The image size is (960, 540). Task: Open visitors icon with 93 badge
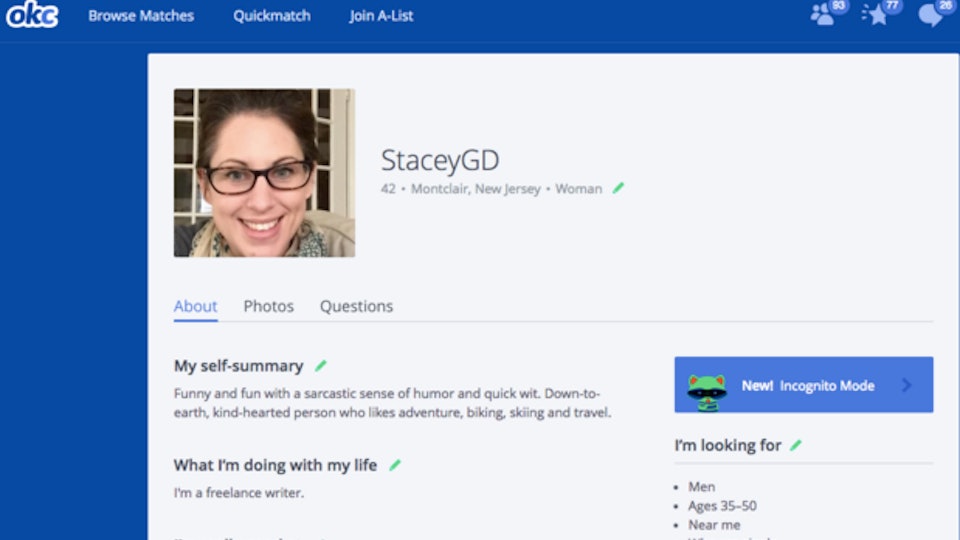click(x=824, y=14)
